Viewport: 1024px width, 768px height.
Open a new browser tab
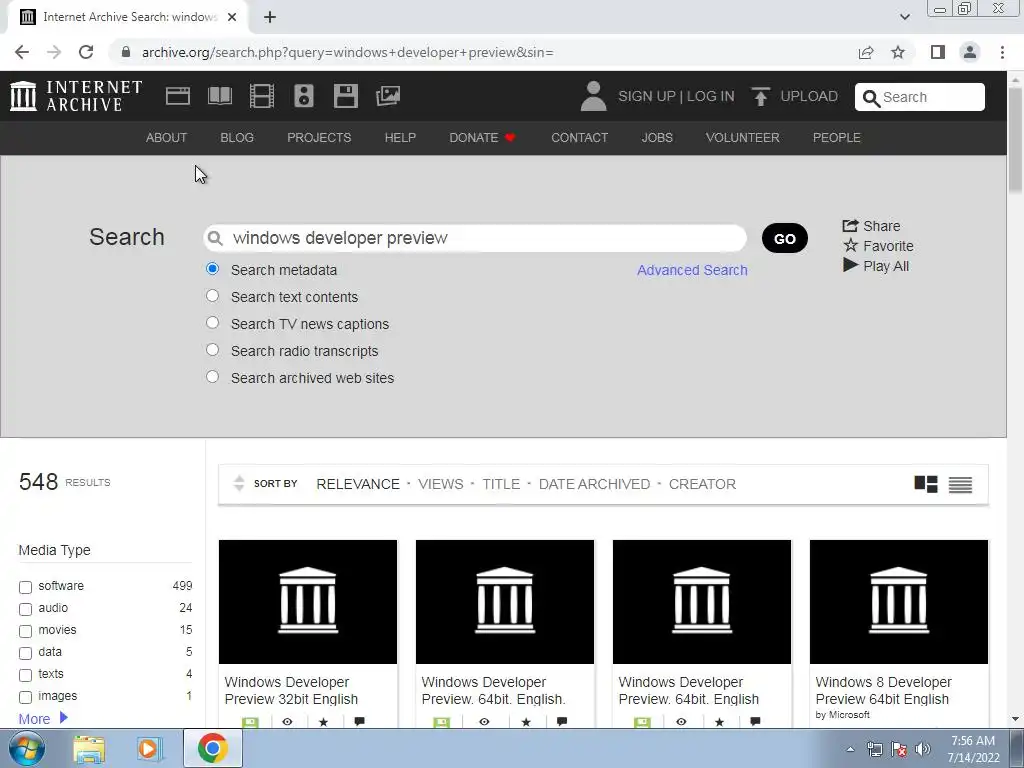click(270, 17)
